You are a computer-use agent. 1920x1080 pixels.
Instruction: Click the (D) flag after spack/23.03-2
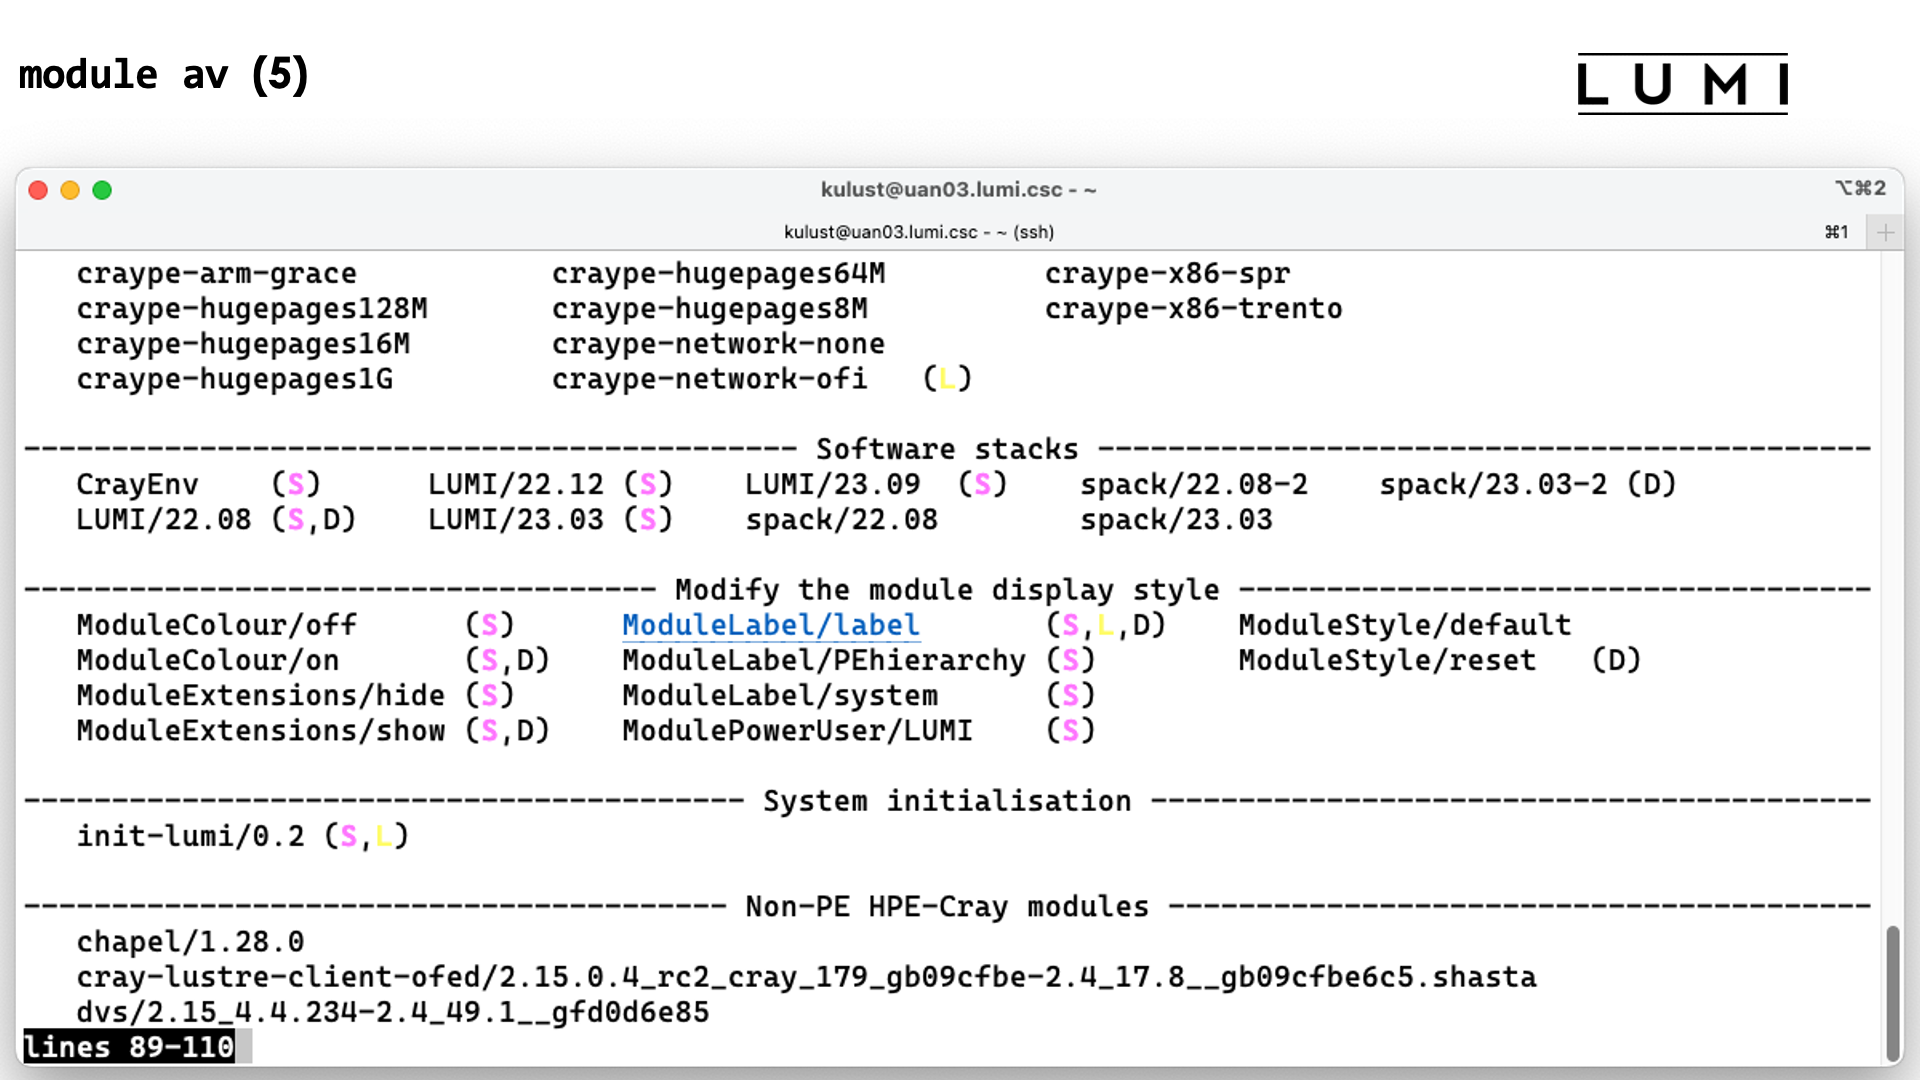coord(1651,484)
